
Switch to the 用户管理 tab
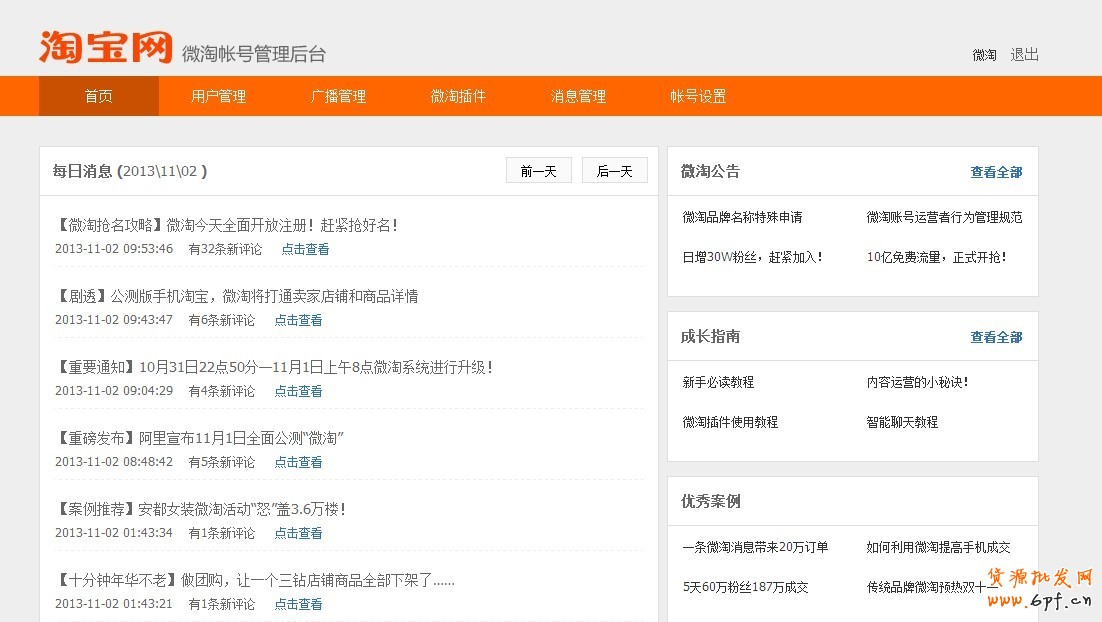[x=218, y=96]
